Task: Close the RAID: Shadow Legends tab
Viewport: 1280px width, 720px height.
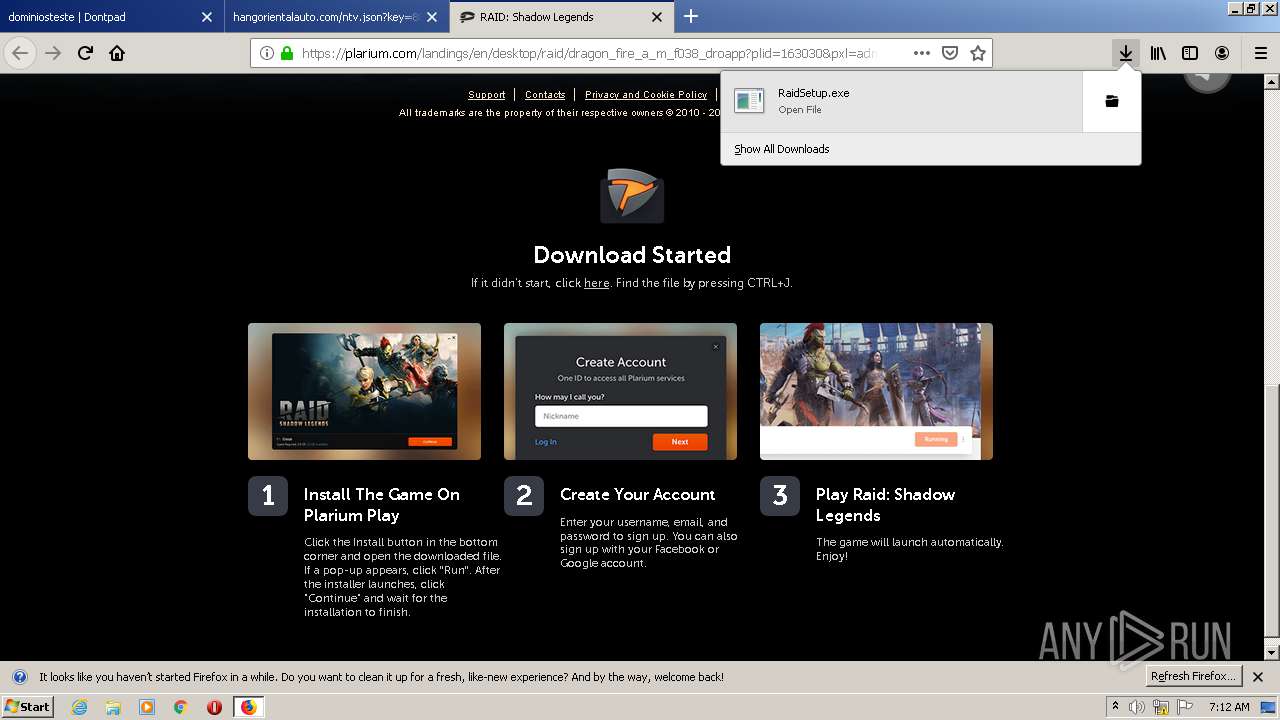Action: [x=657, y=17]
